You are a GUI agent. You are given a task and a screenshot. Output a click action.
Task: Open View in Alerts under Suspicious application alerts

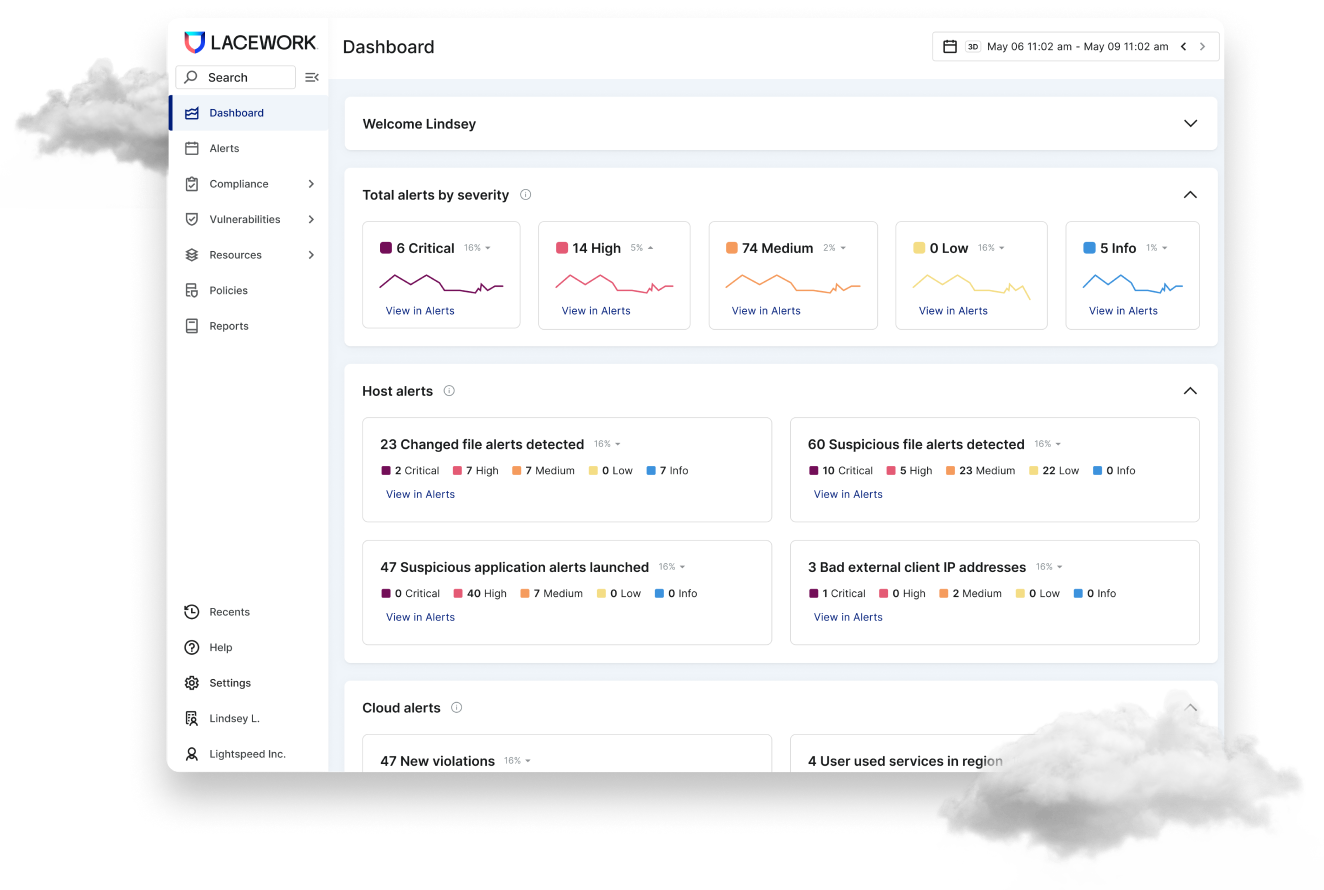click(420, 617)
